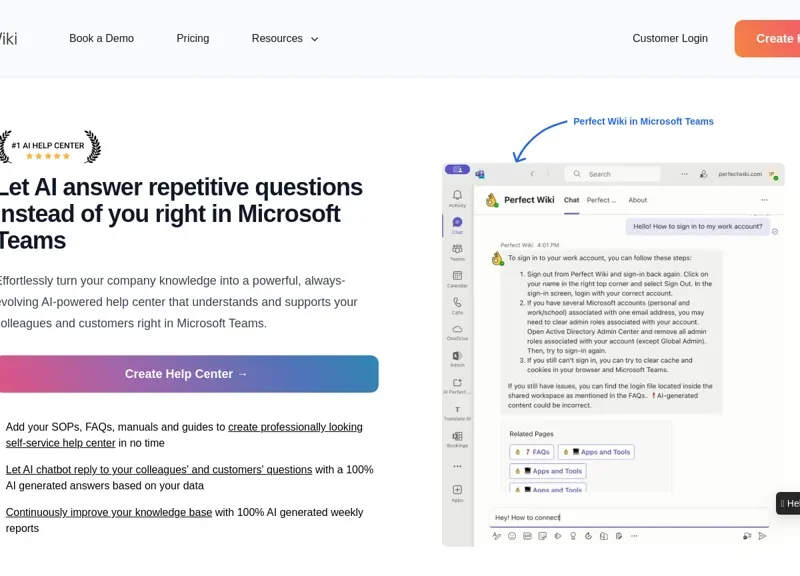Click the OneDrive cloud icon

tap(457, 329)
